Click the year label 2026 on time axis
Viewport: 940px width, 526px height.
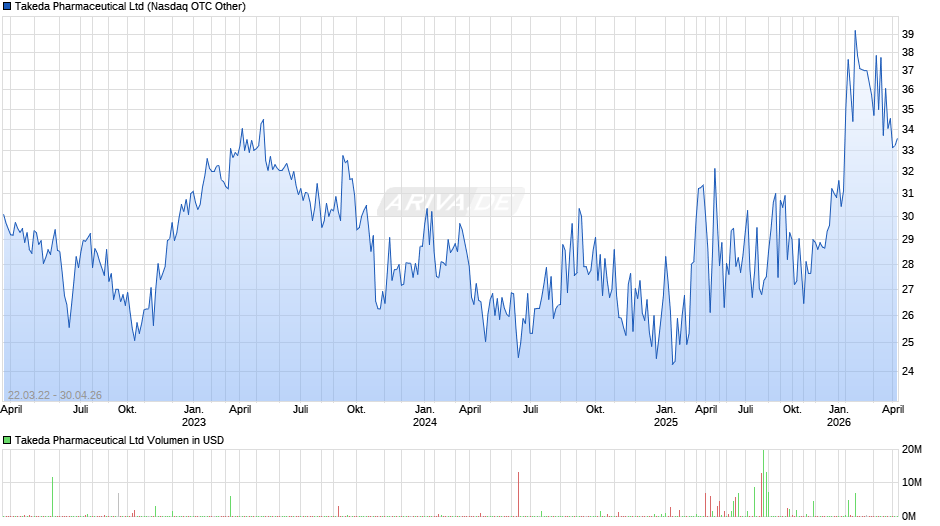(839, 422)
